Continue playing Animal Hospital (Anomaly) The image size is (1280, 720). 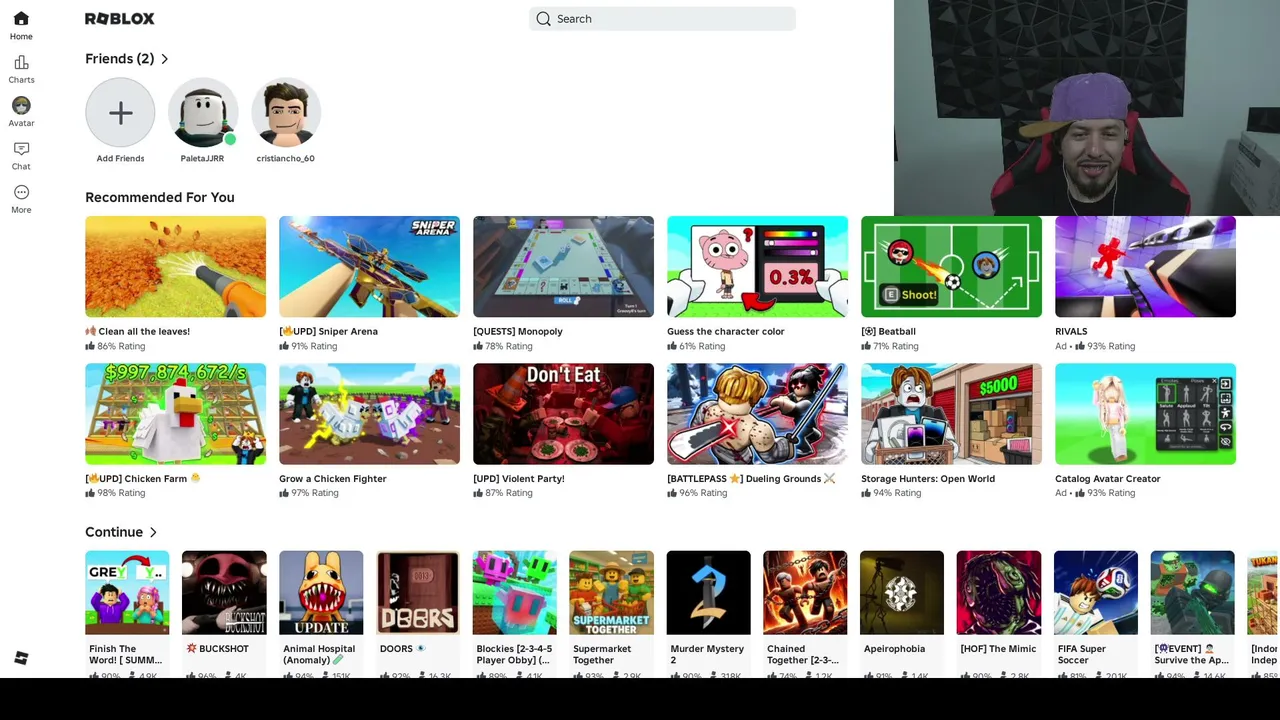click(x=321, y=592)
